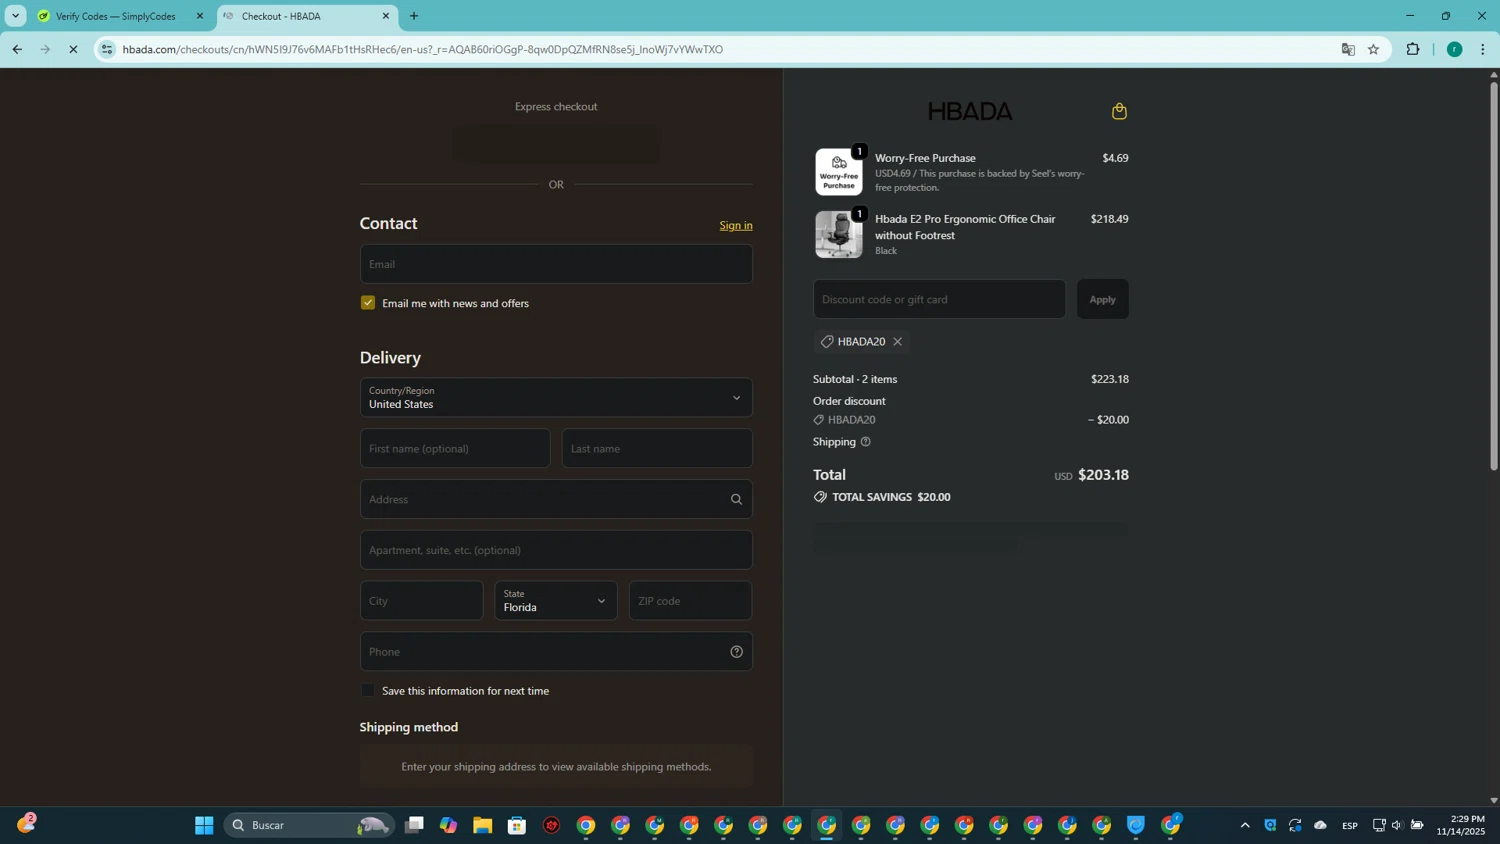Screen dimensions: 1500x844
Task: Check Save this information for next time
Action: pyautogui.click(x=368, y=691)
